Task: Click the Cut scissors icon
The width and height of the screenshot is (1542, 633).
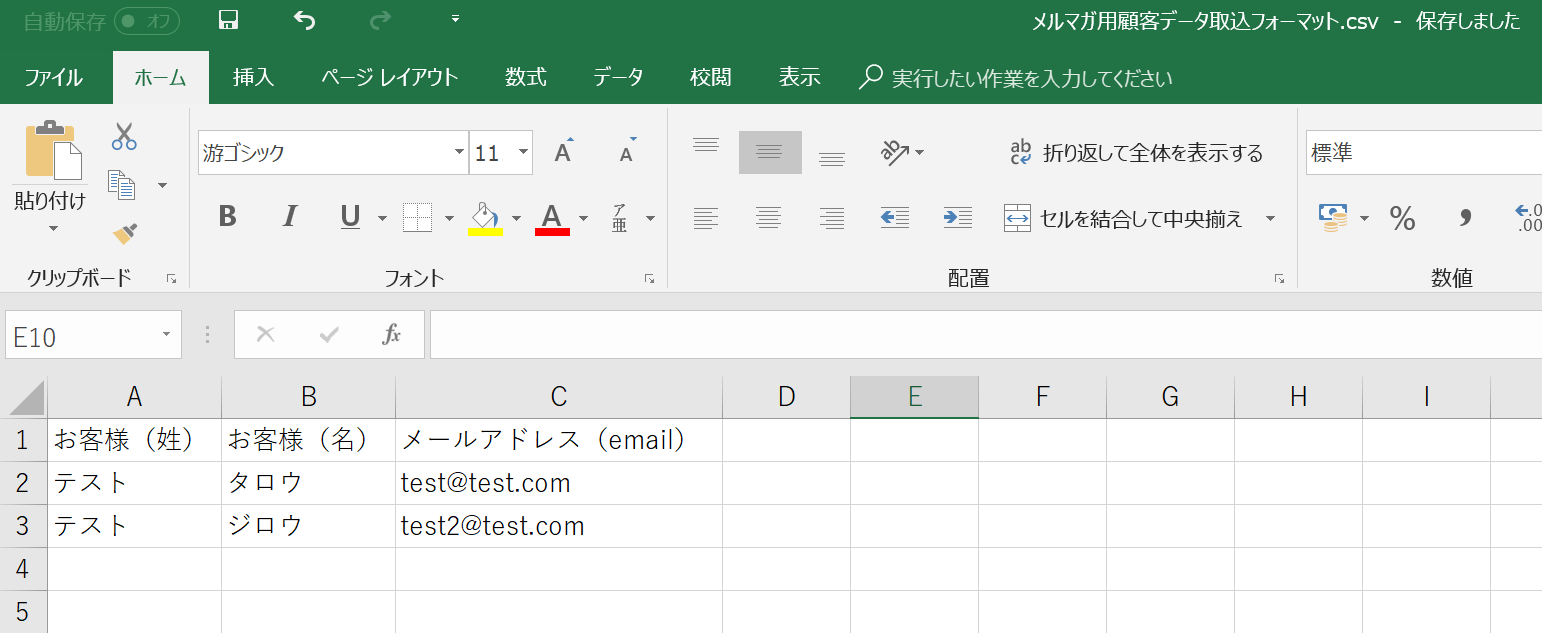Action: [x=124, y=137]
